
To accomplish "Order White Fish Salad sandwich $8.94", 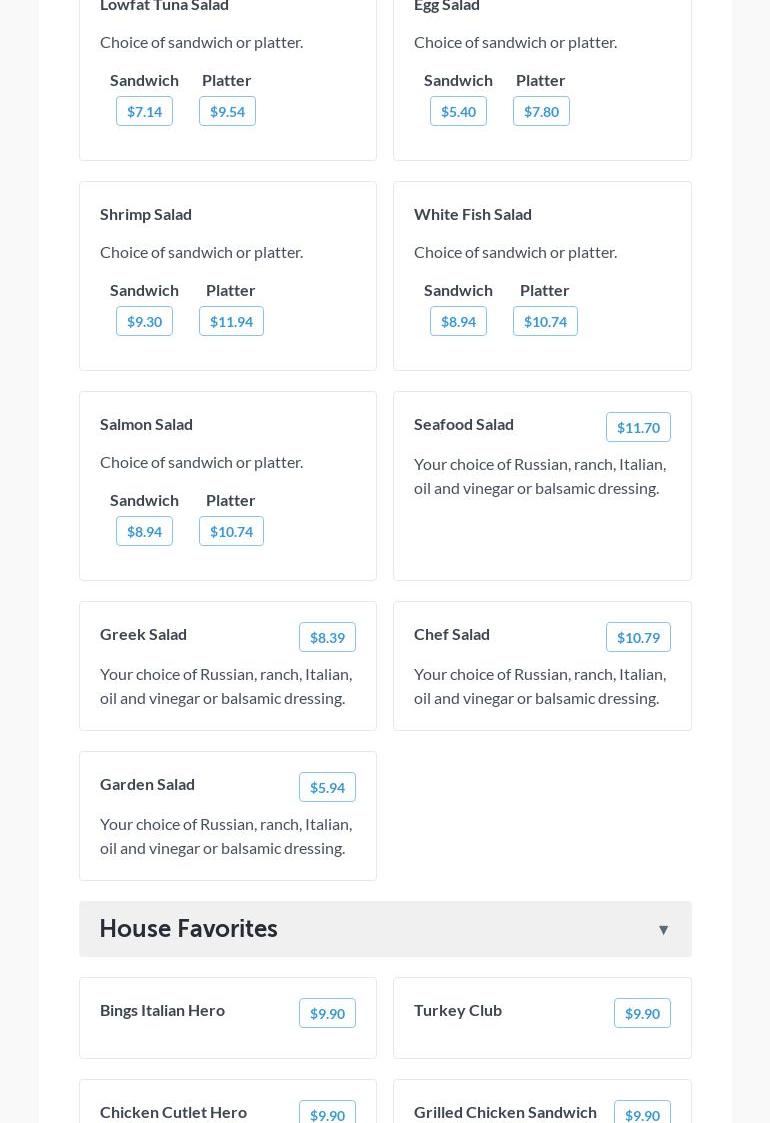I will coord(458,321).
